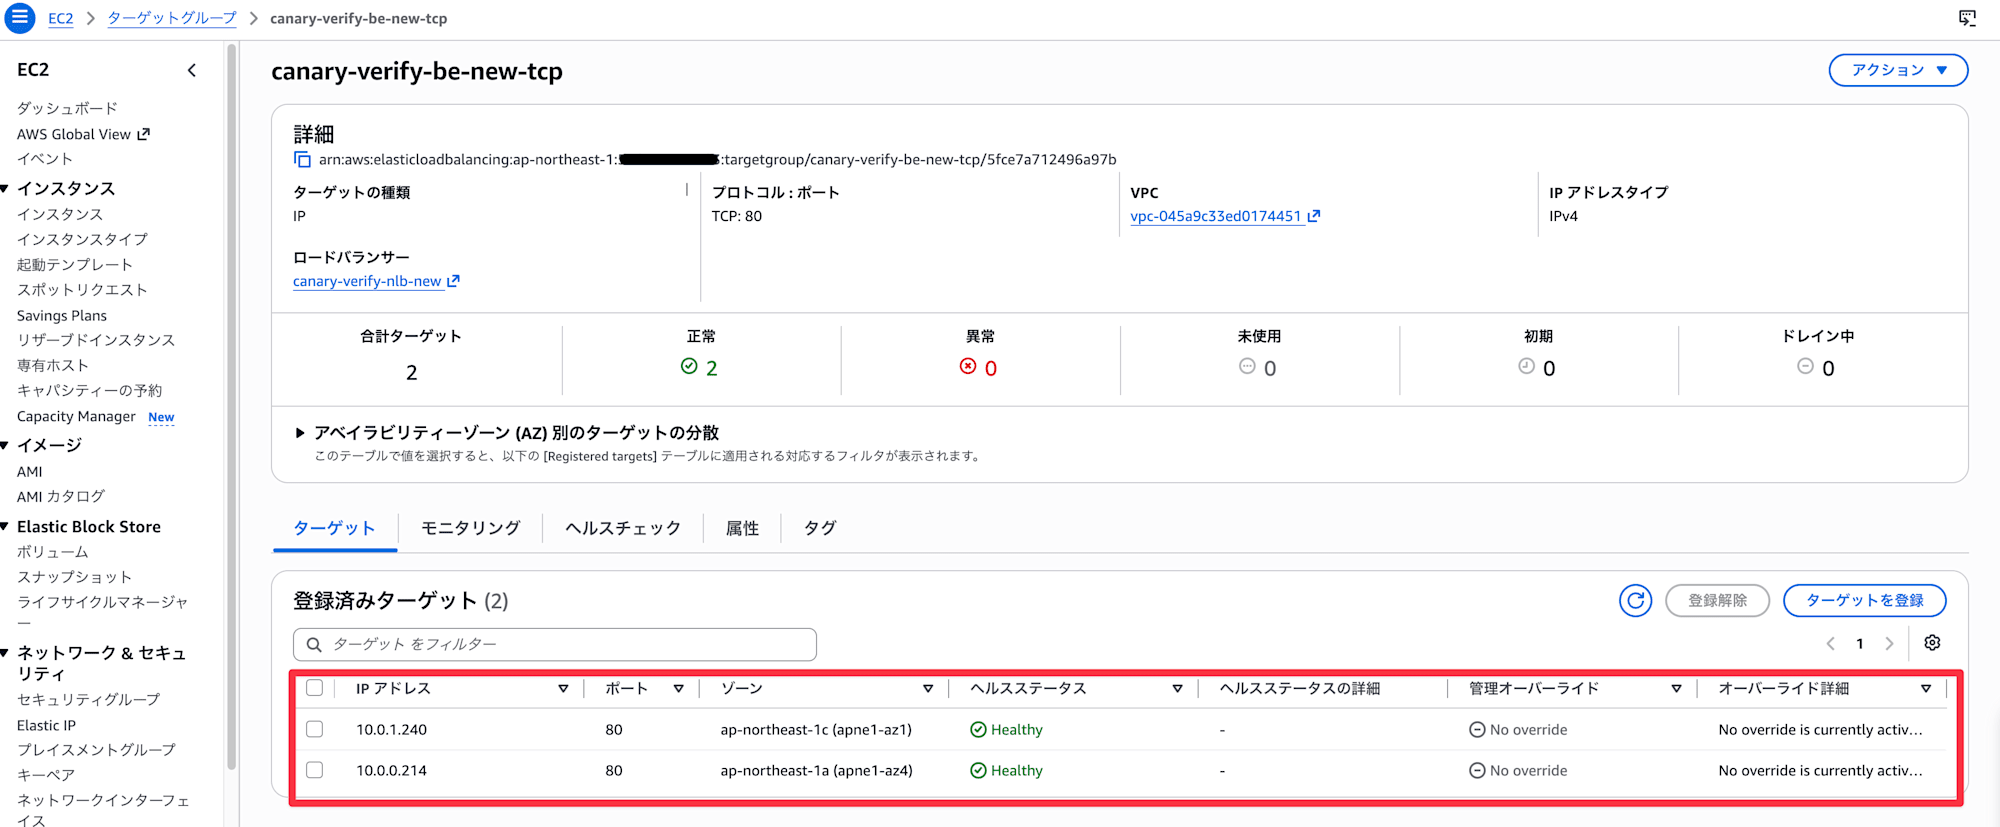Collapse the Elastic Block Store section

pyautogui.click(x=6, y=526)
